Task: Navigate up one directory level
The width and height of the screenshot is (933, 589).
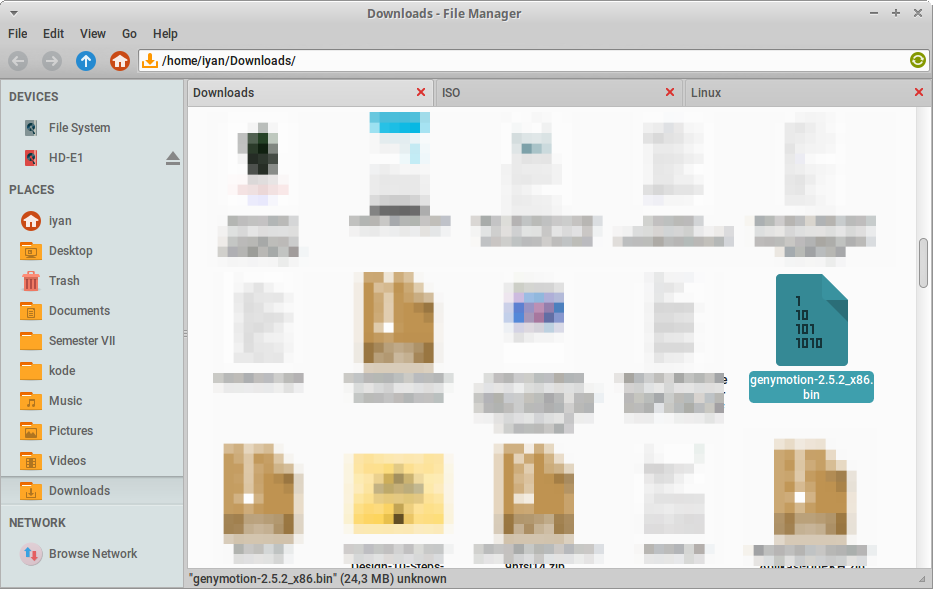Action: (86, 60)
